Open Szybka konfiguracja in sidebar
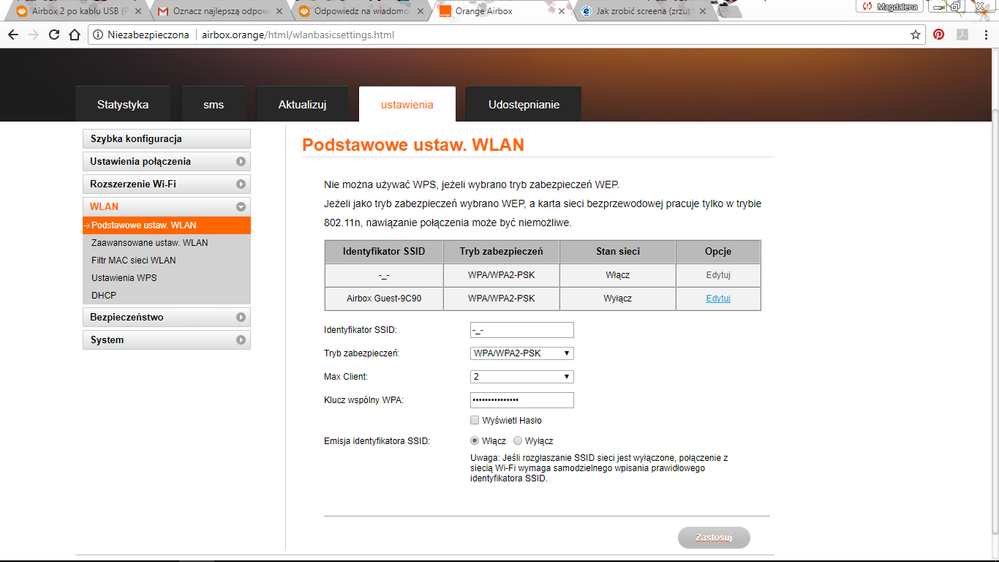 [166, 139]
